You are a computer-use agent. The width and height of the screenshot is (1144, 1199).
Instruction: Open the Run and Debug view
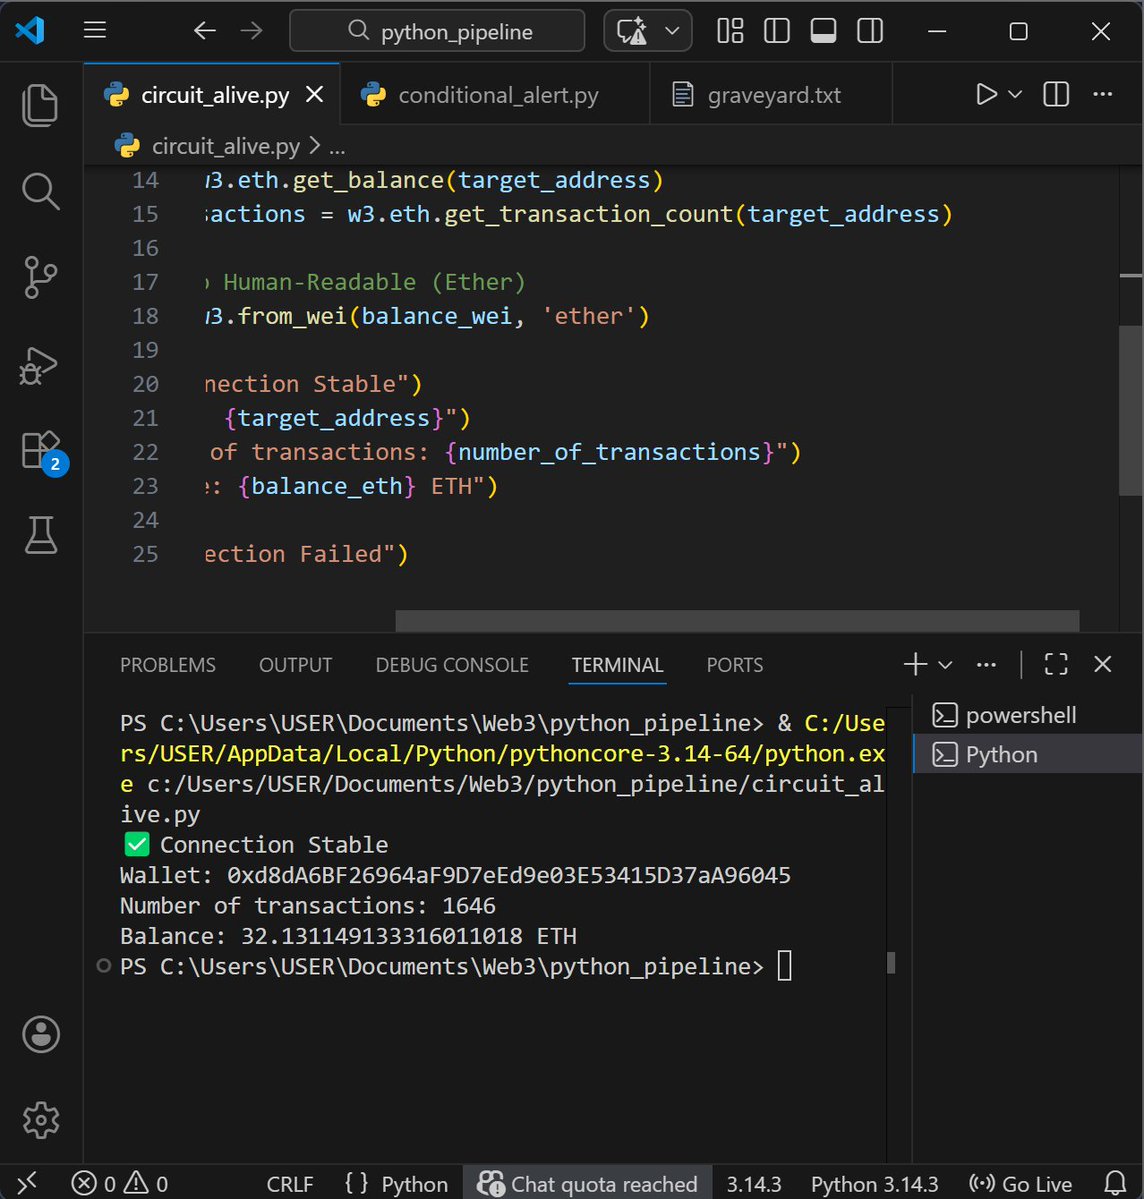[38, 366]
